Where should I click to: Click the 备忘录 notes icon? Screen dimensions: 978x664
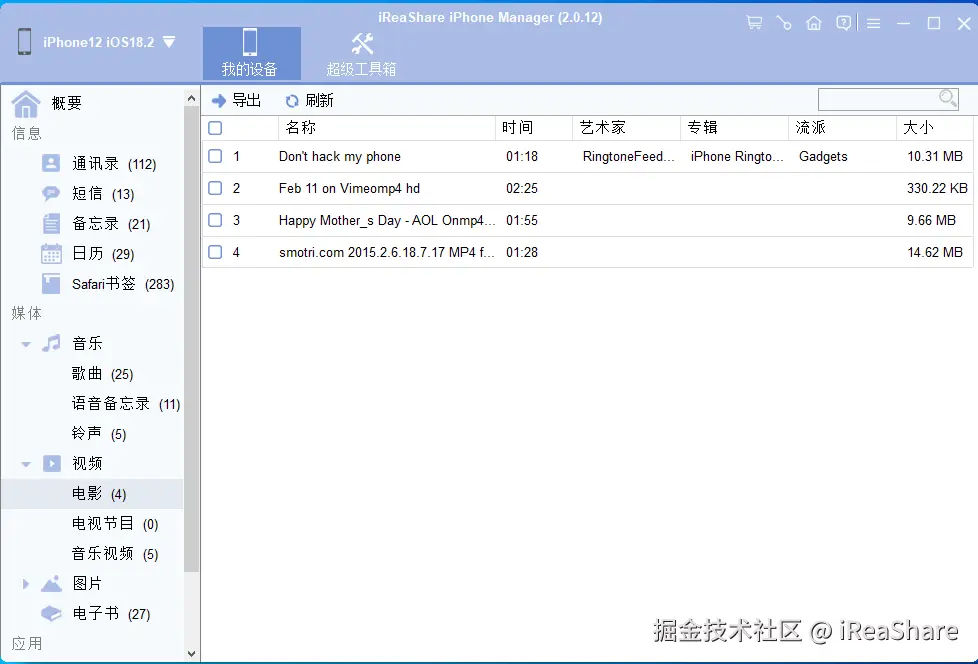pos(51,223)
